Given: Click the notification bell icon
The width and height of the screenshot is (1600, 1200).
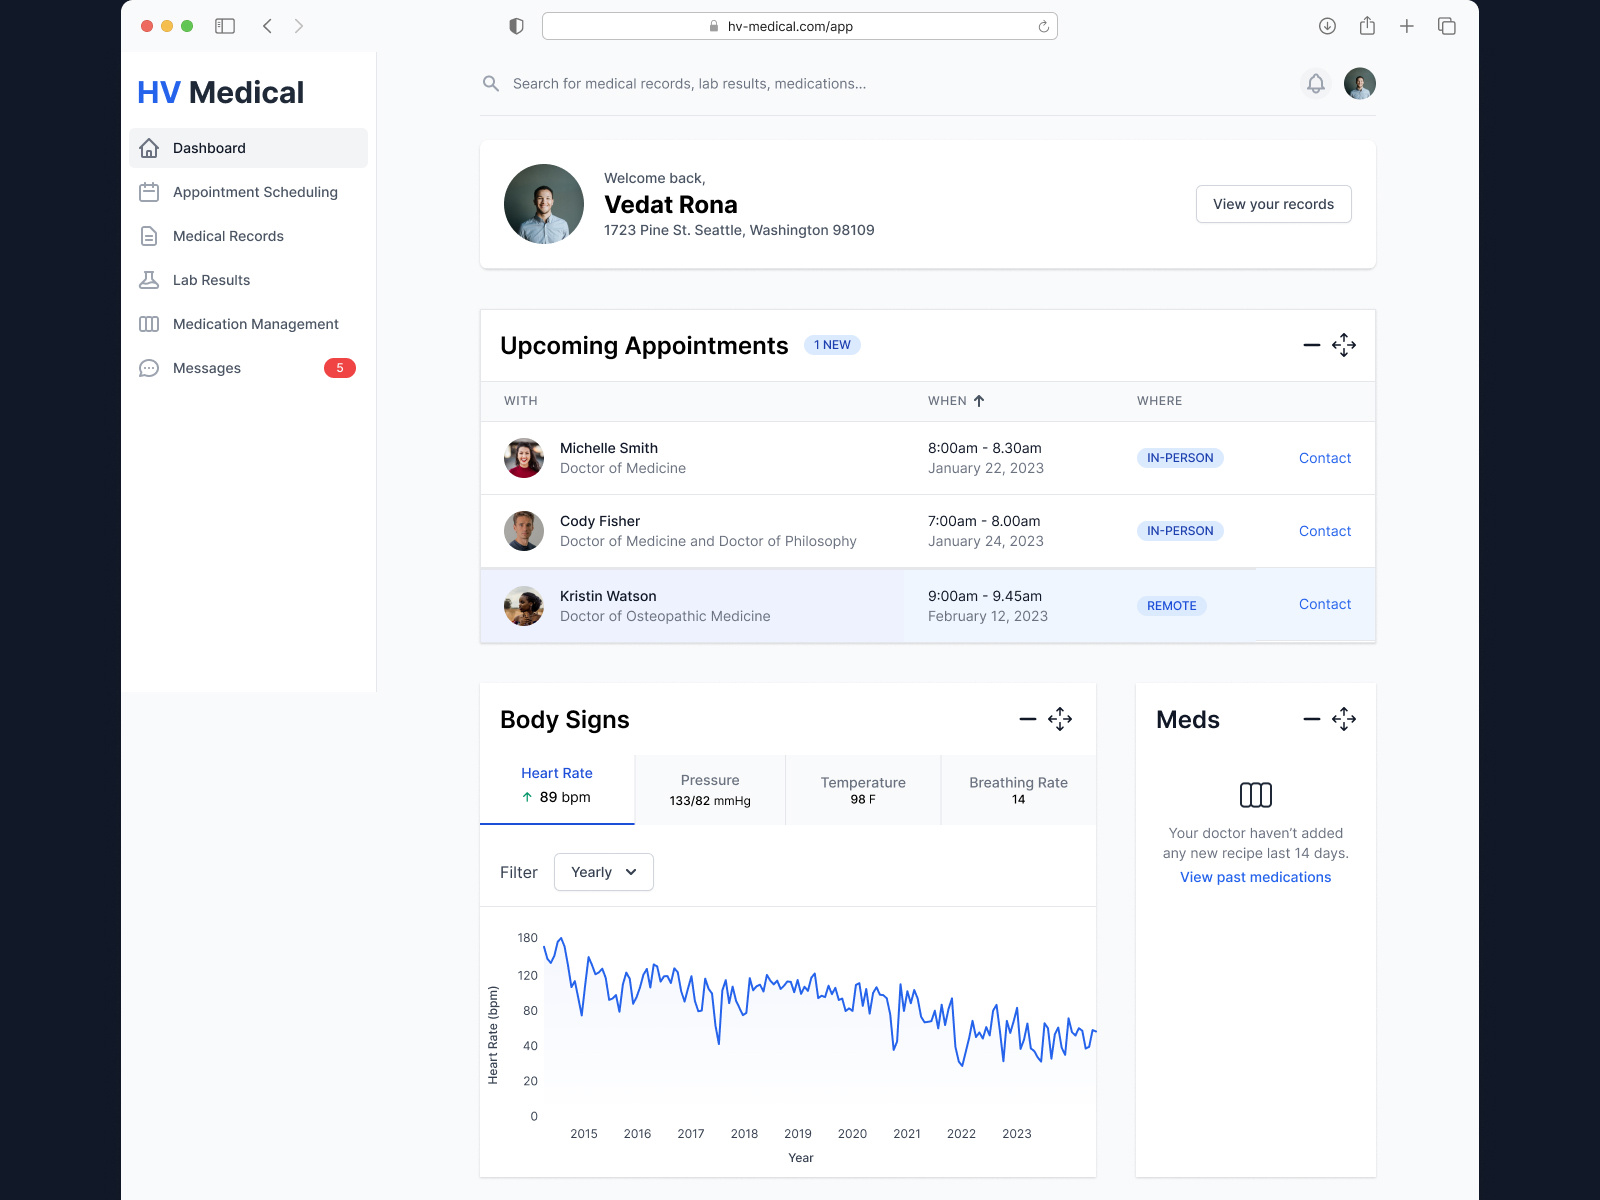Looking at the screenshot, I should (x=1316, y=84).
